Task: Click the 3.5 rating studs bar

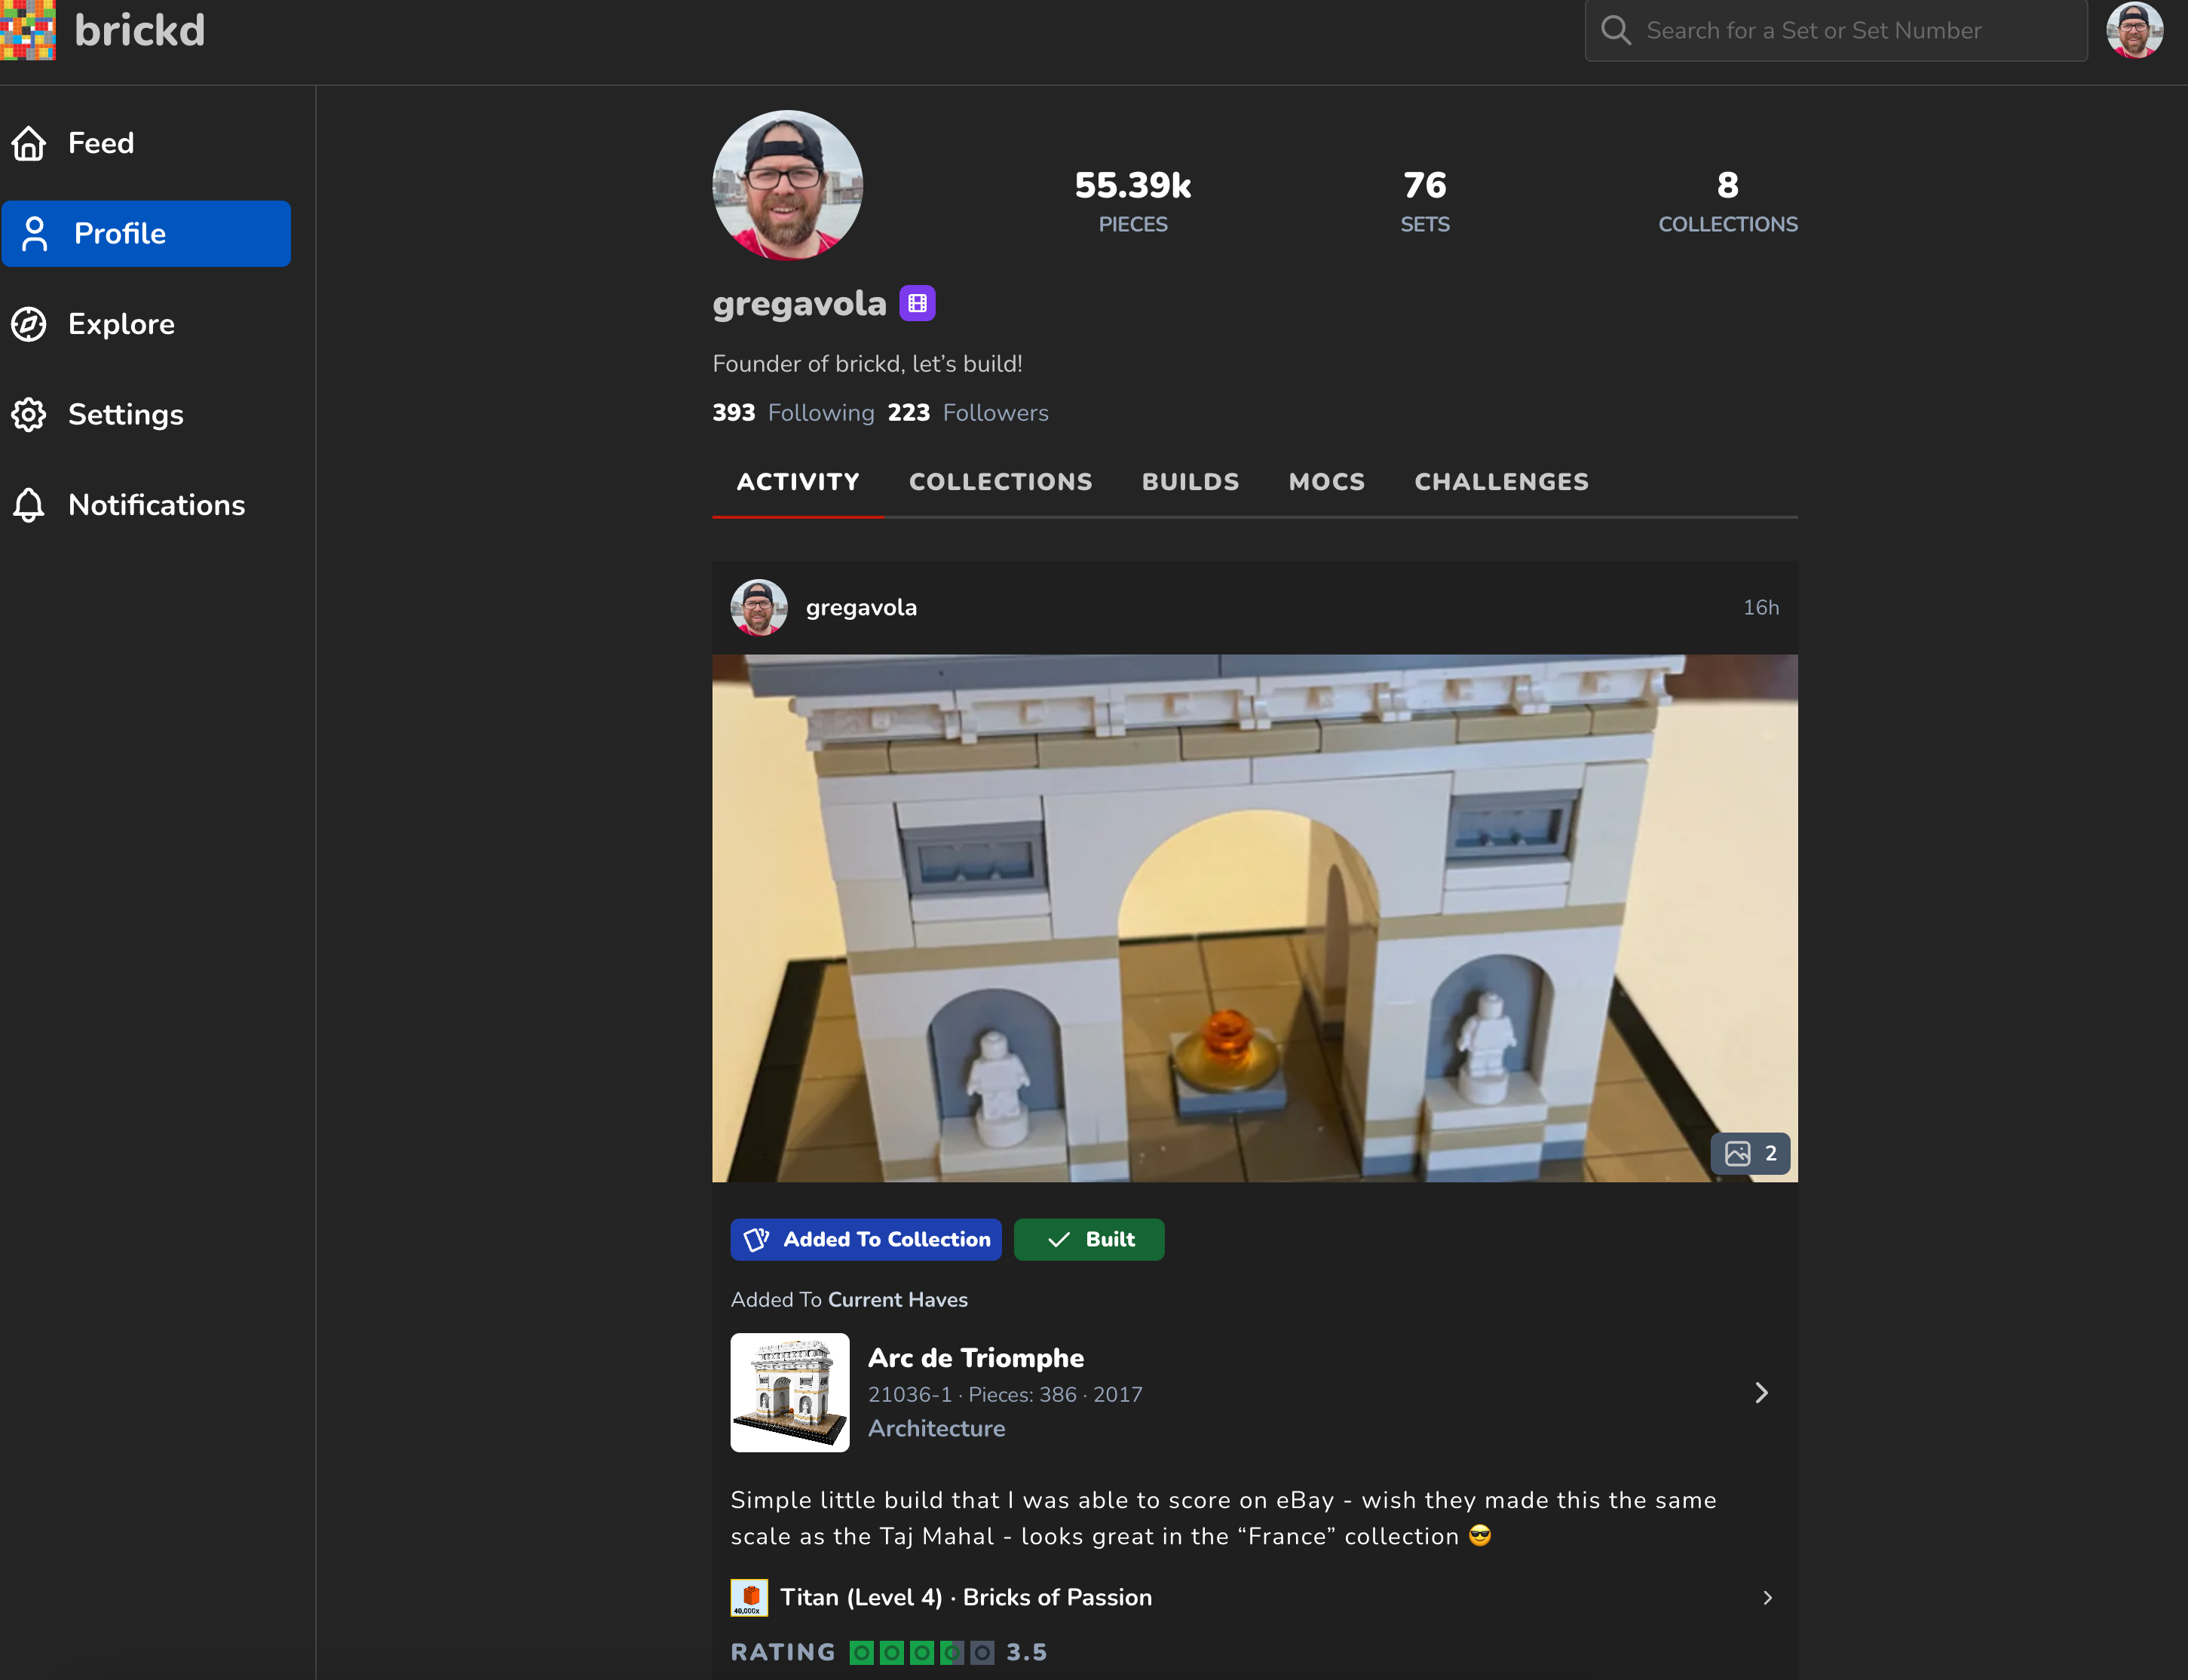Action: (x=921, y=1652)
